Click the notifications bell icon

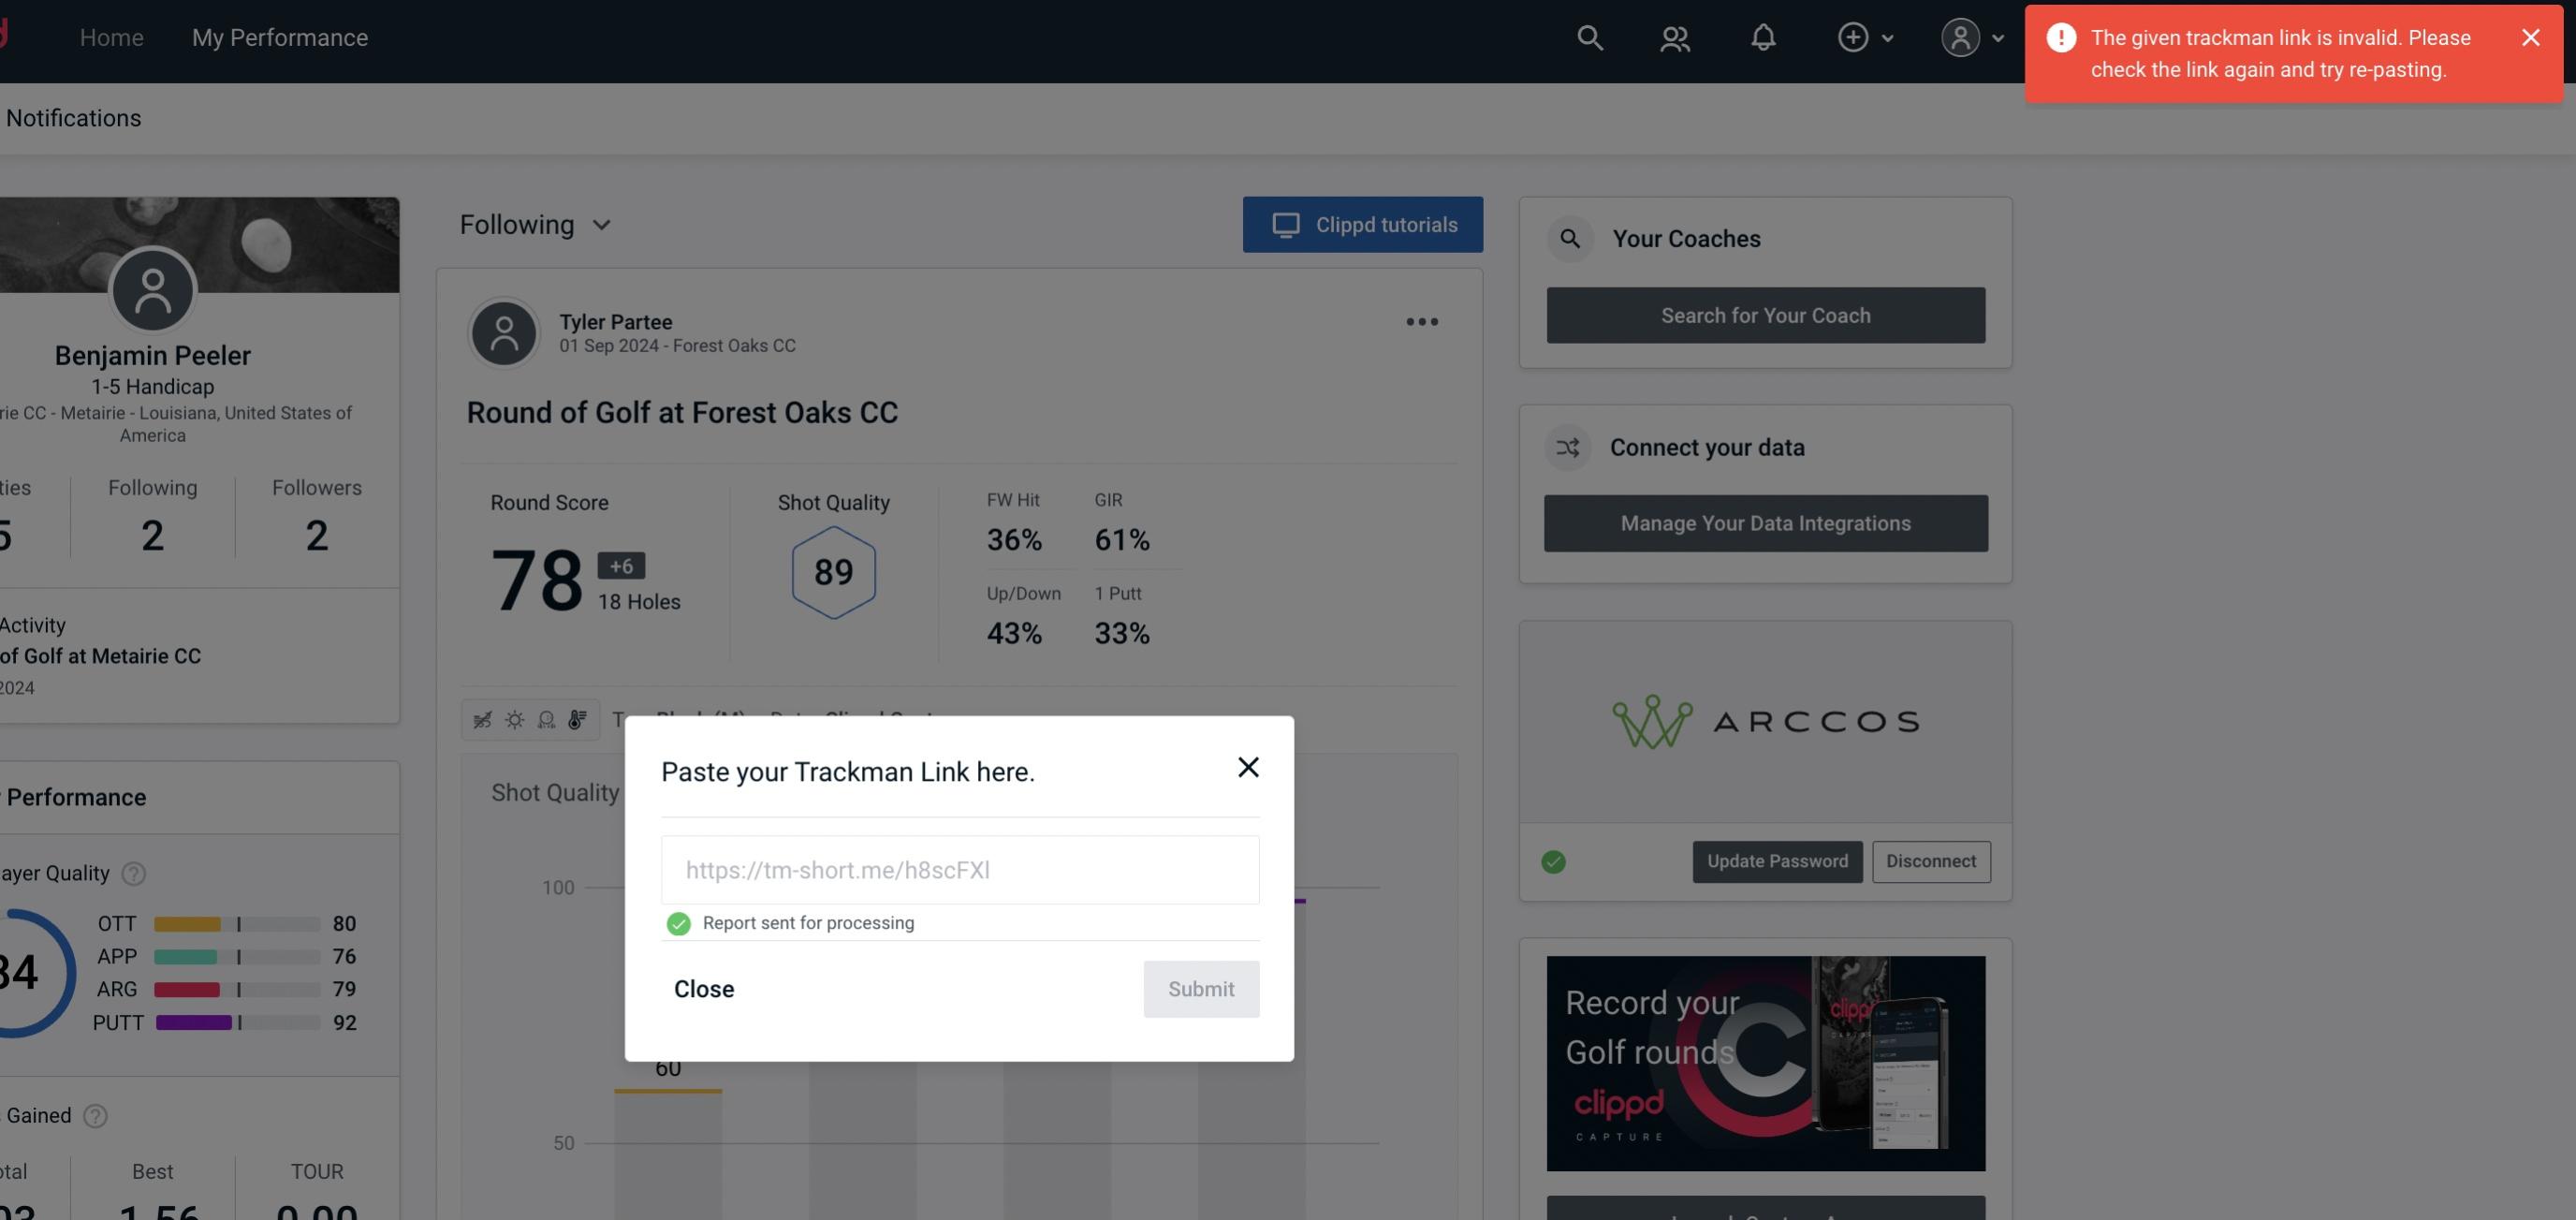click(1764, 37)
